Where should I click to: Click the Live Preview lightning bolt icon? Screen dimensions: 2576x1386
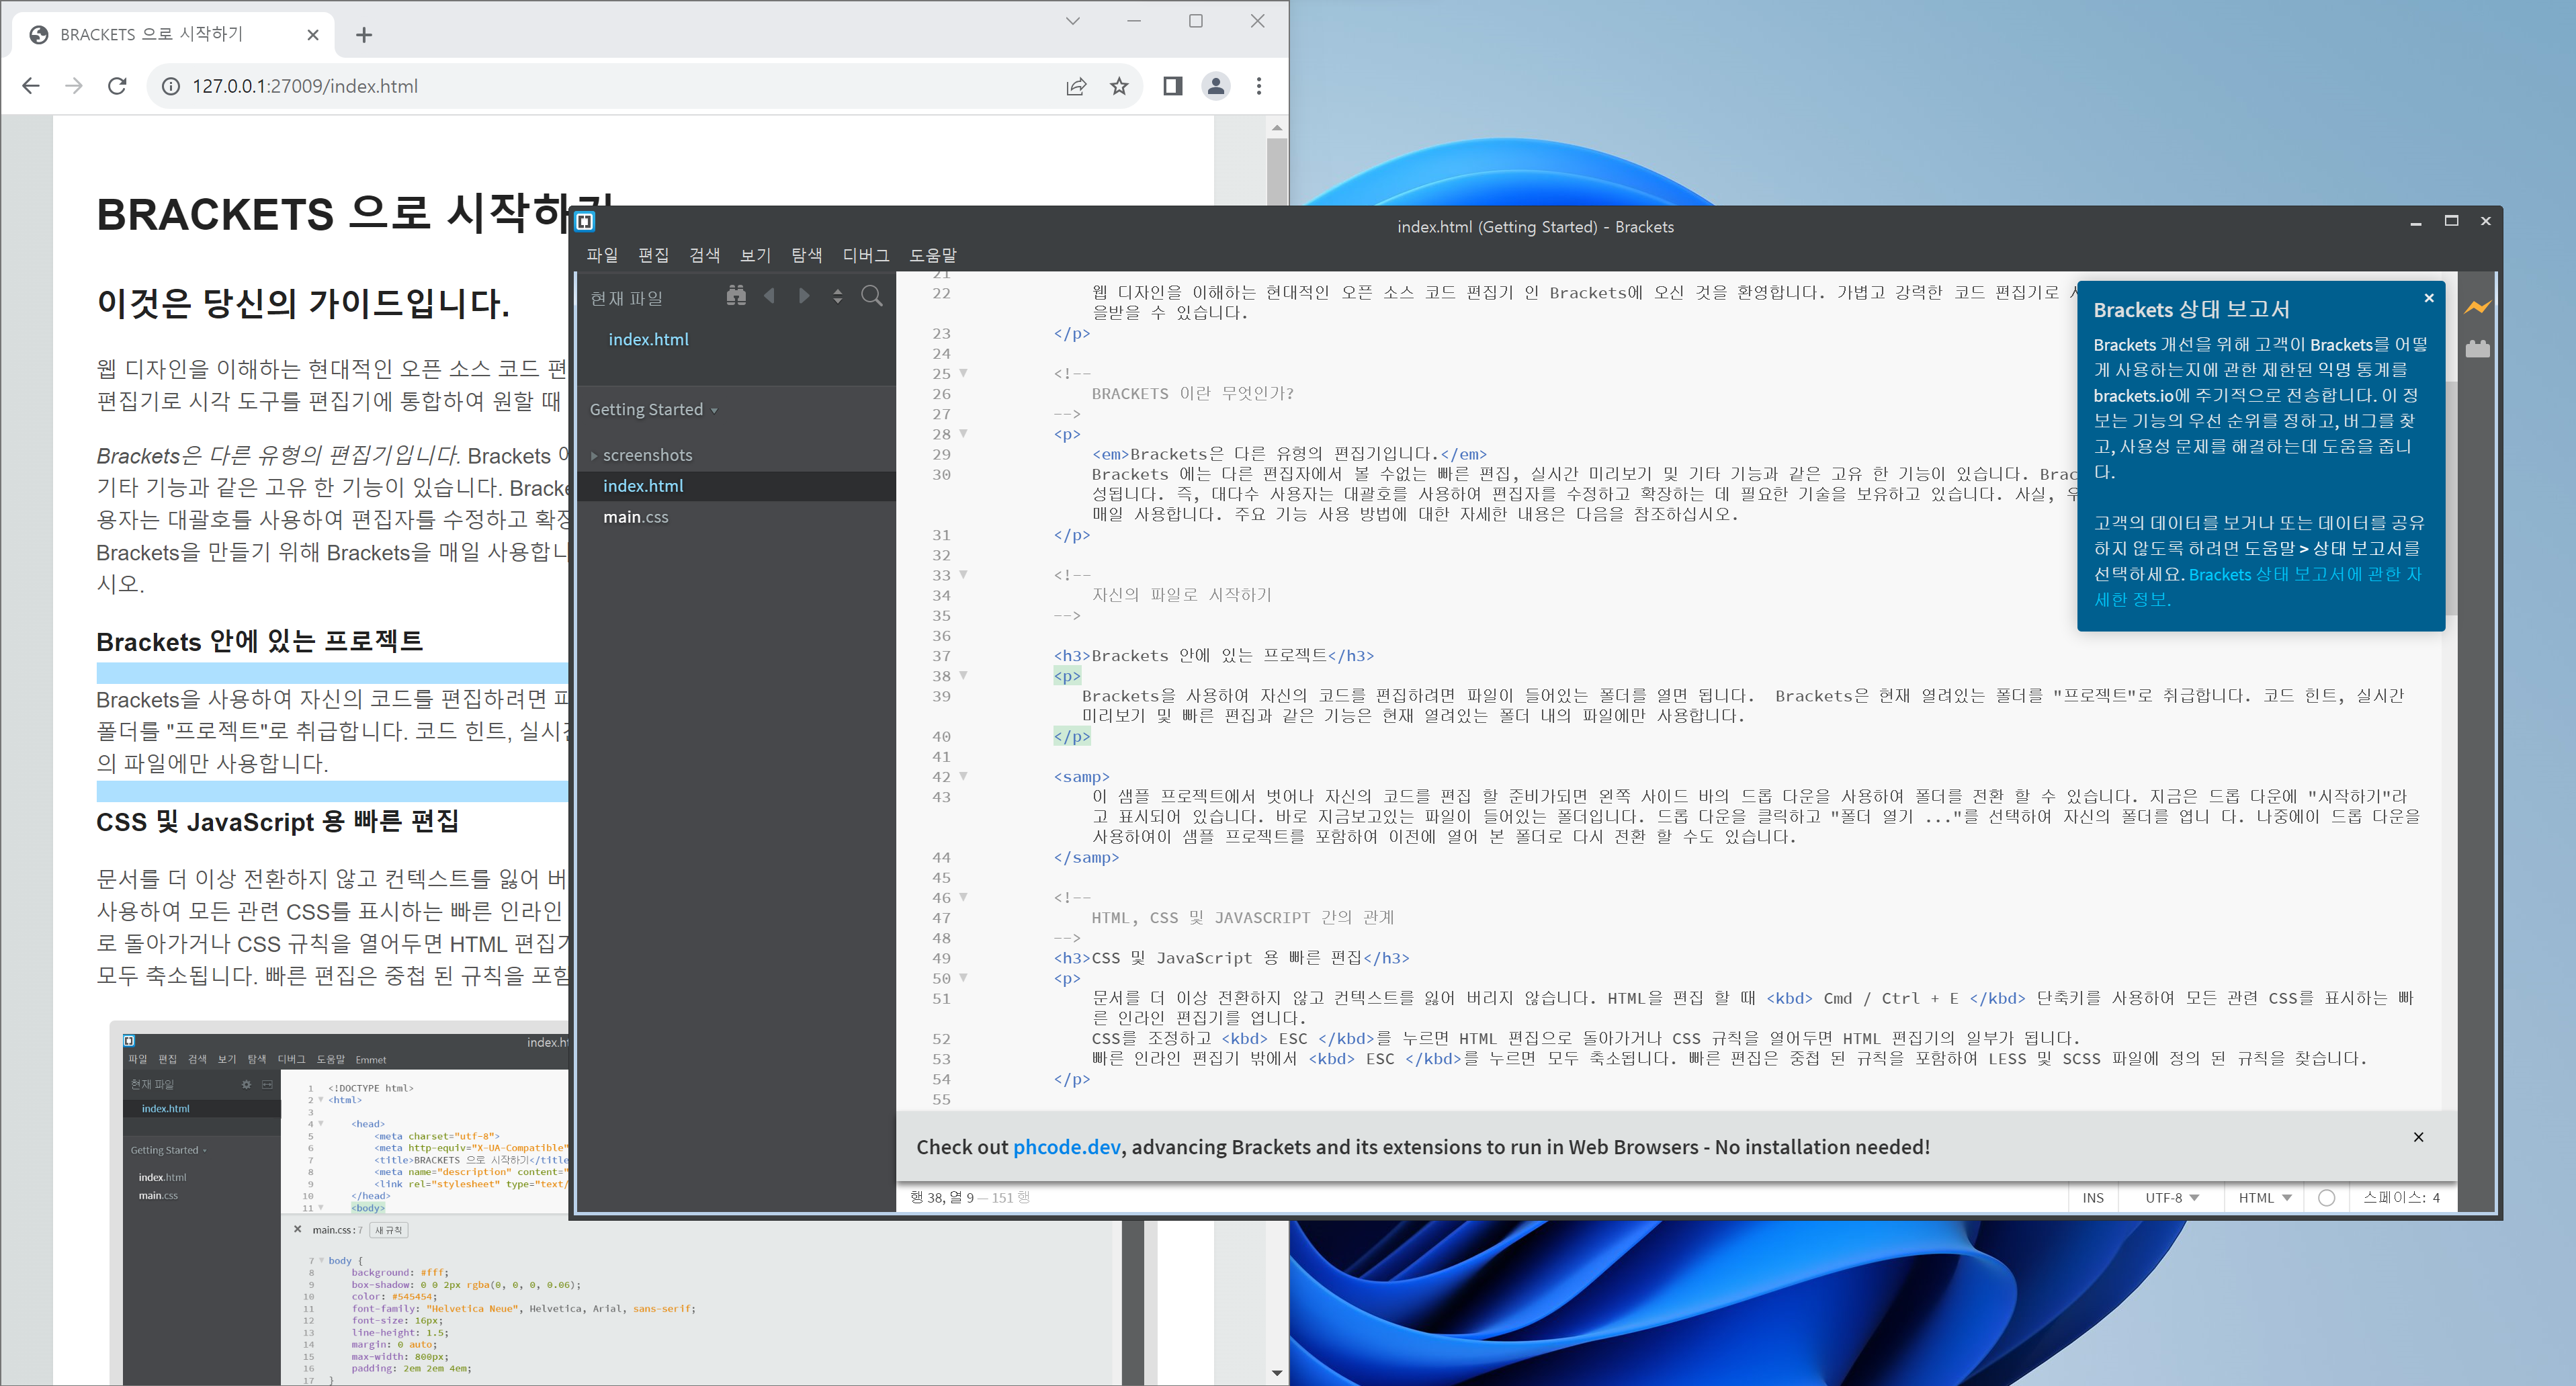2477,307
